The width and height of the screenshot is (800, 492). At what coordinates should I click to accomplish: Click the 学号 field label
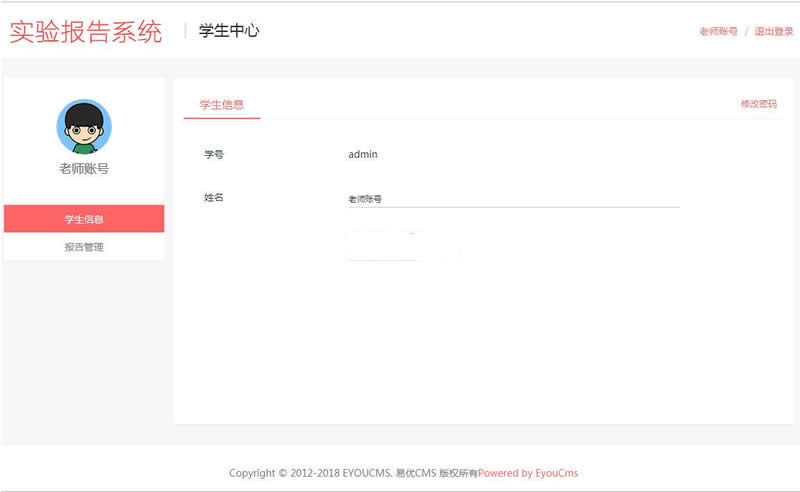point(214,155)
